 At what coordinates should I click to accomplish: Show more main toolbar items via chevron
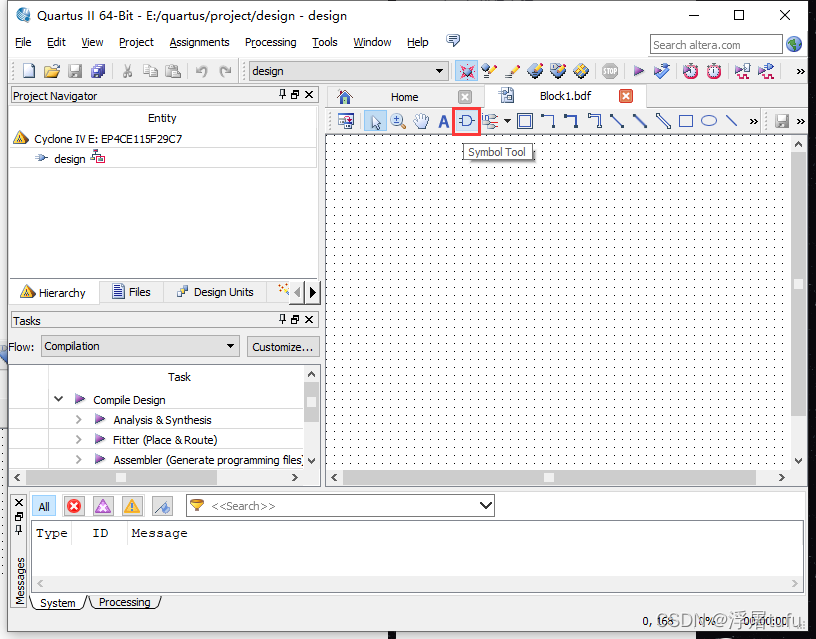pyautogui.click(x=800, y=71)
